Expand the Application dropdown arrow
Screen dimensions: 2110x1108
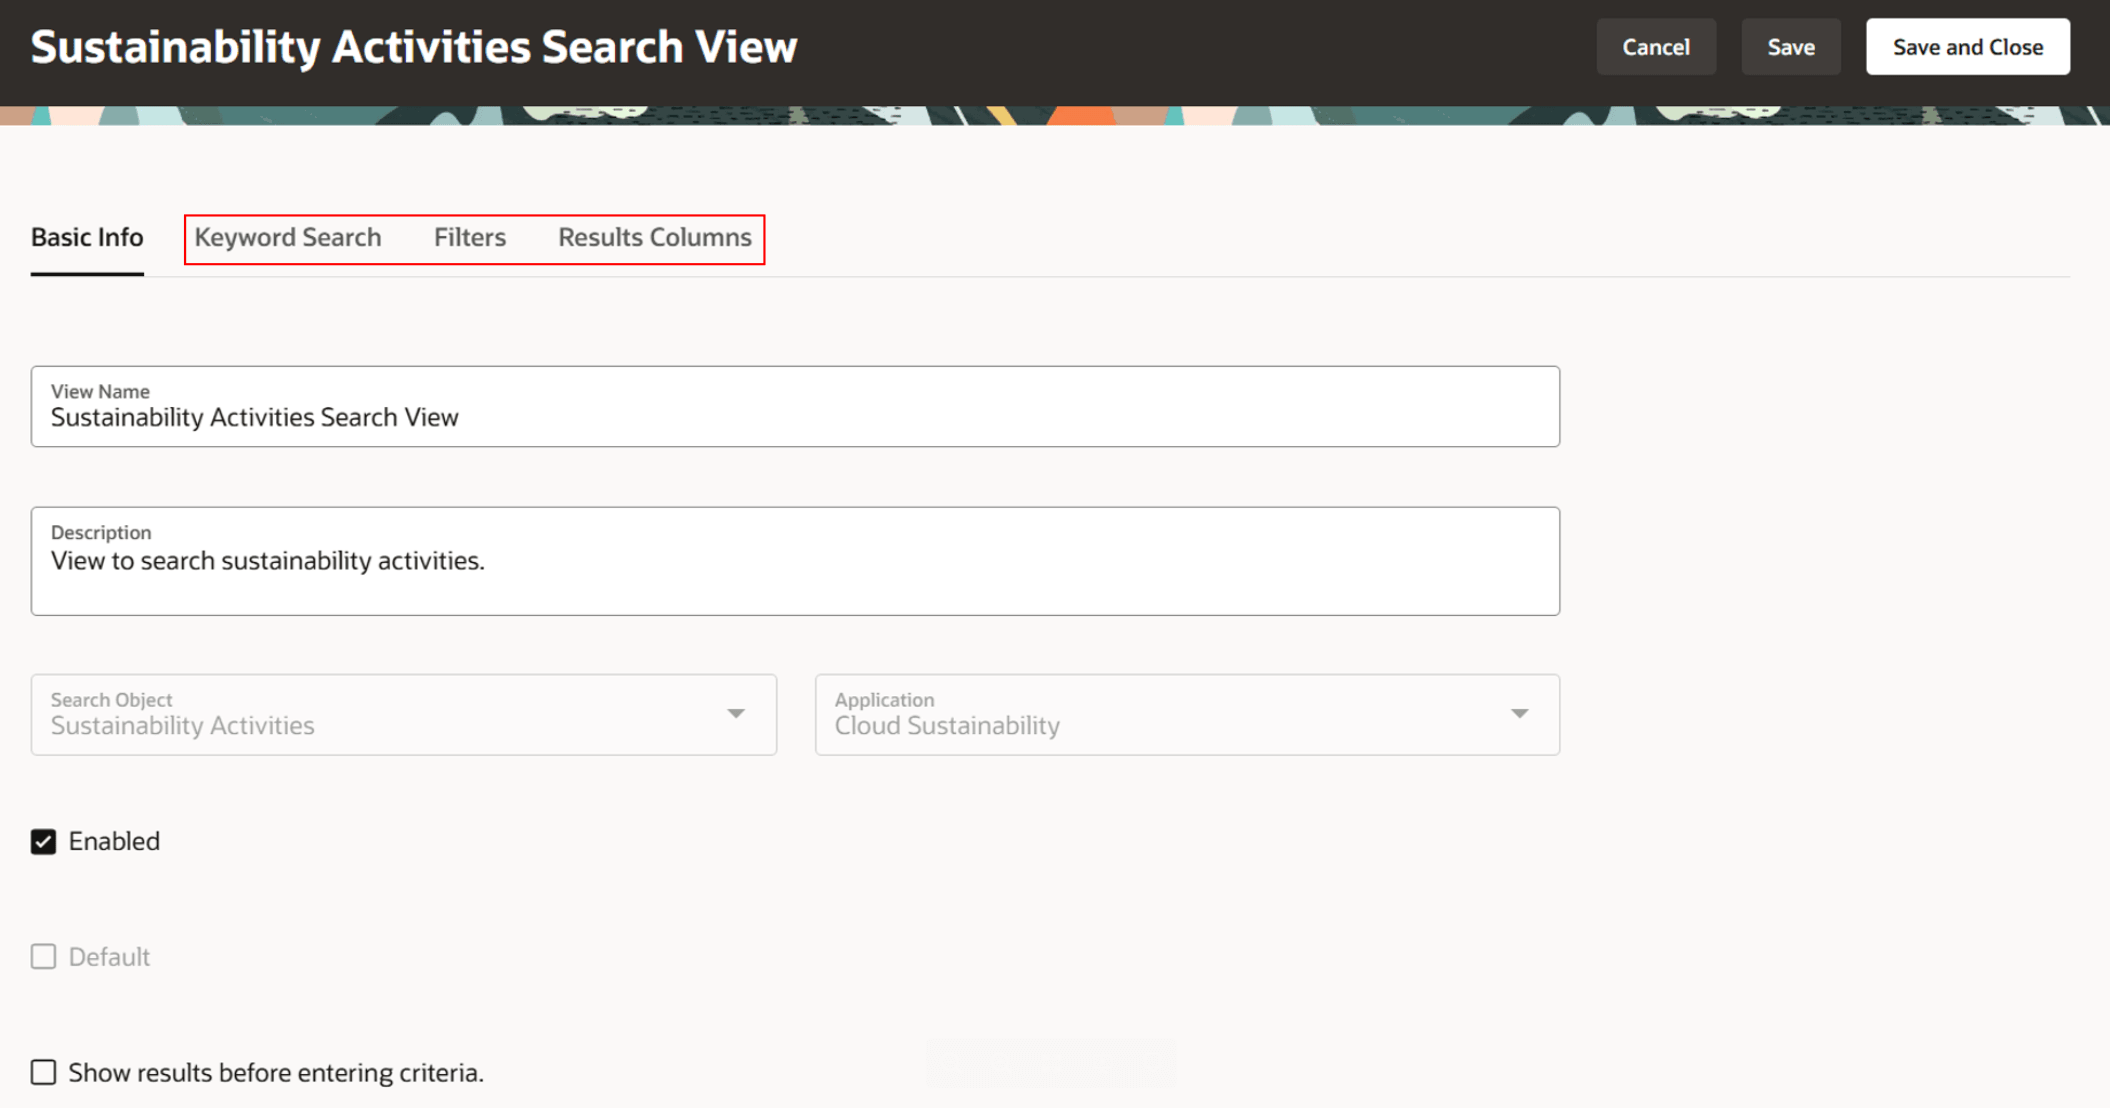pyautogui.click(x=1519, y=714)
